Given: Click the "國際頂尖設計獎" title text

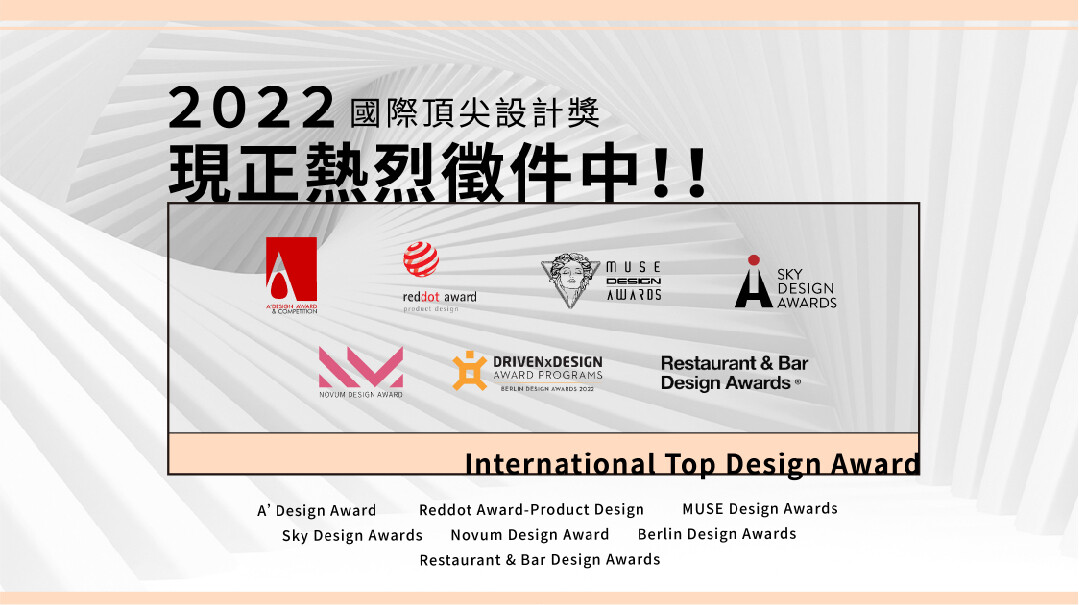Looking at the screenshot, I should (x=475, y=113).
